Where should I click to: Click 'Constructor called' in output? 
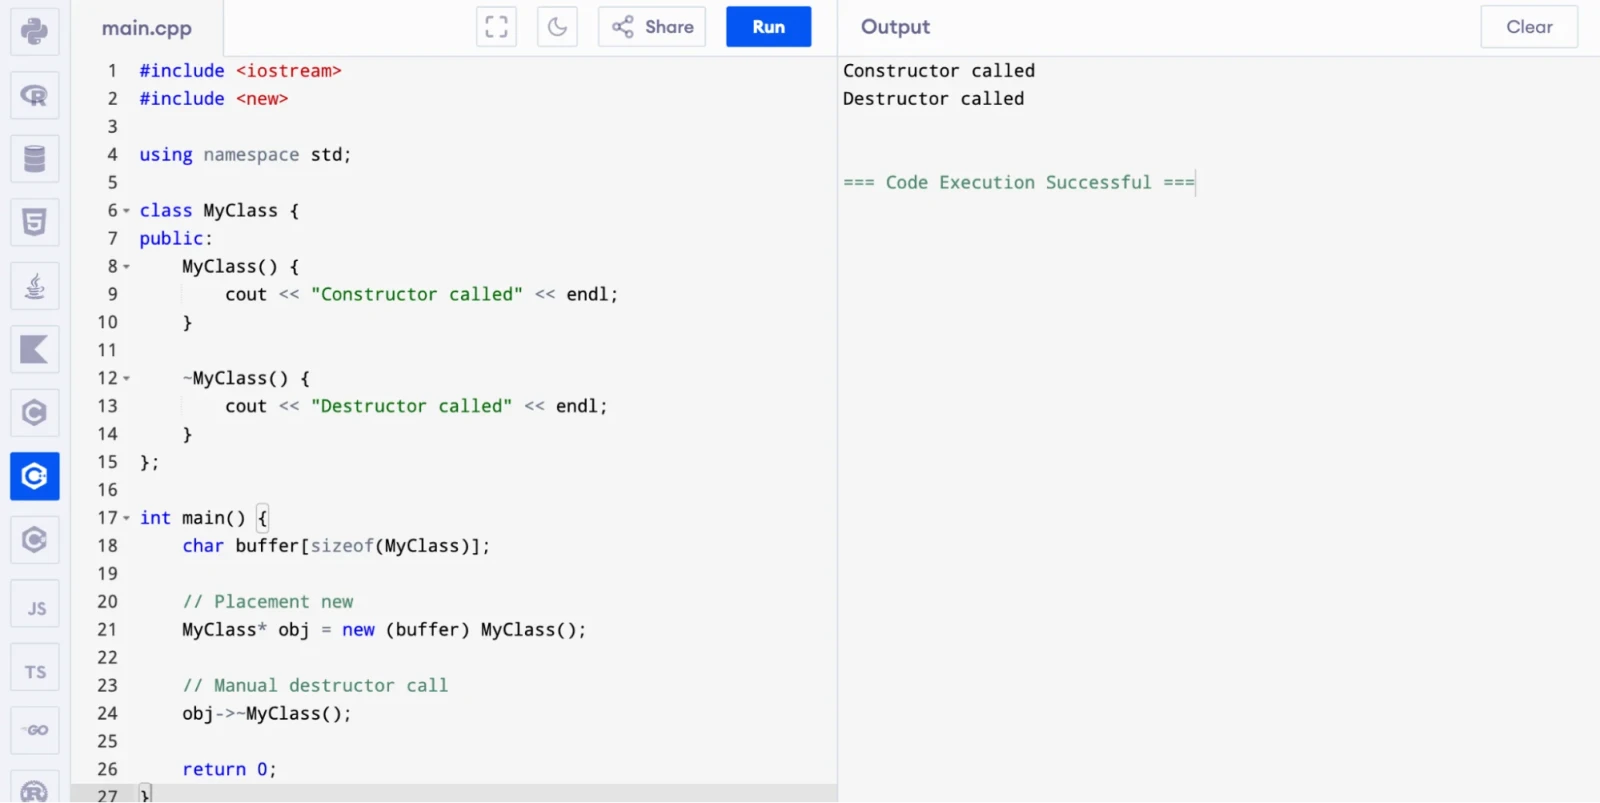(939, 71)
